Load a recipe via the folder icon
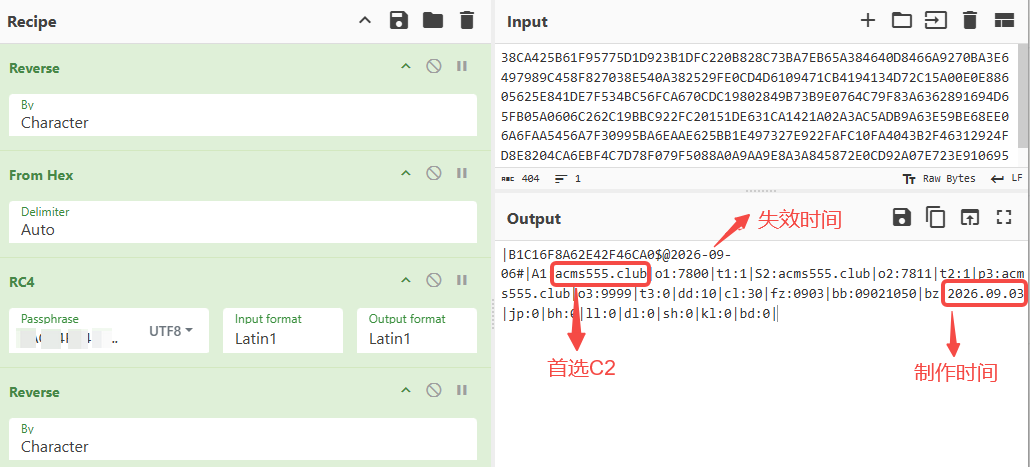1030x467 pixels. pos(433,20)
